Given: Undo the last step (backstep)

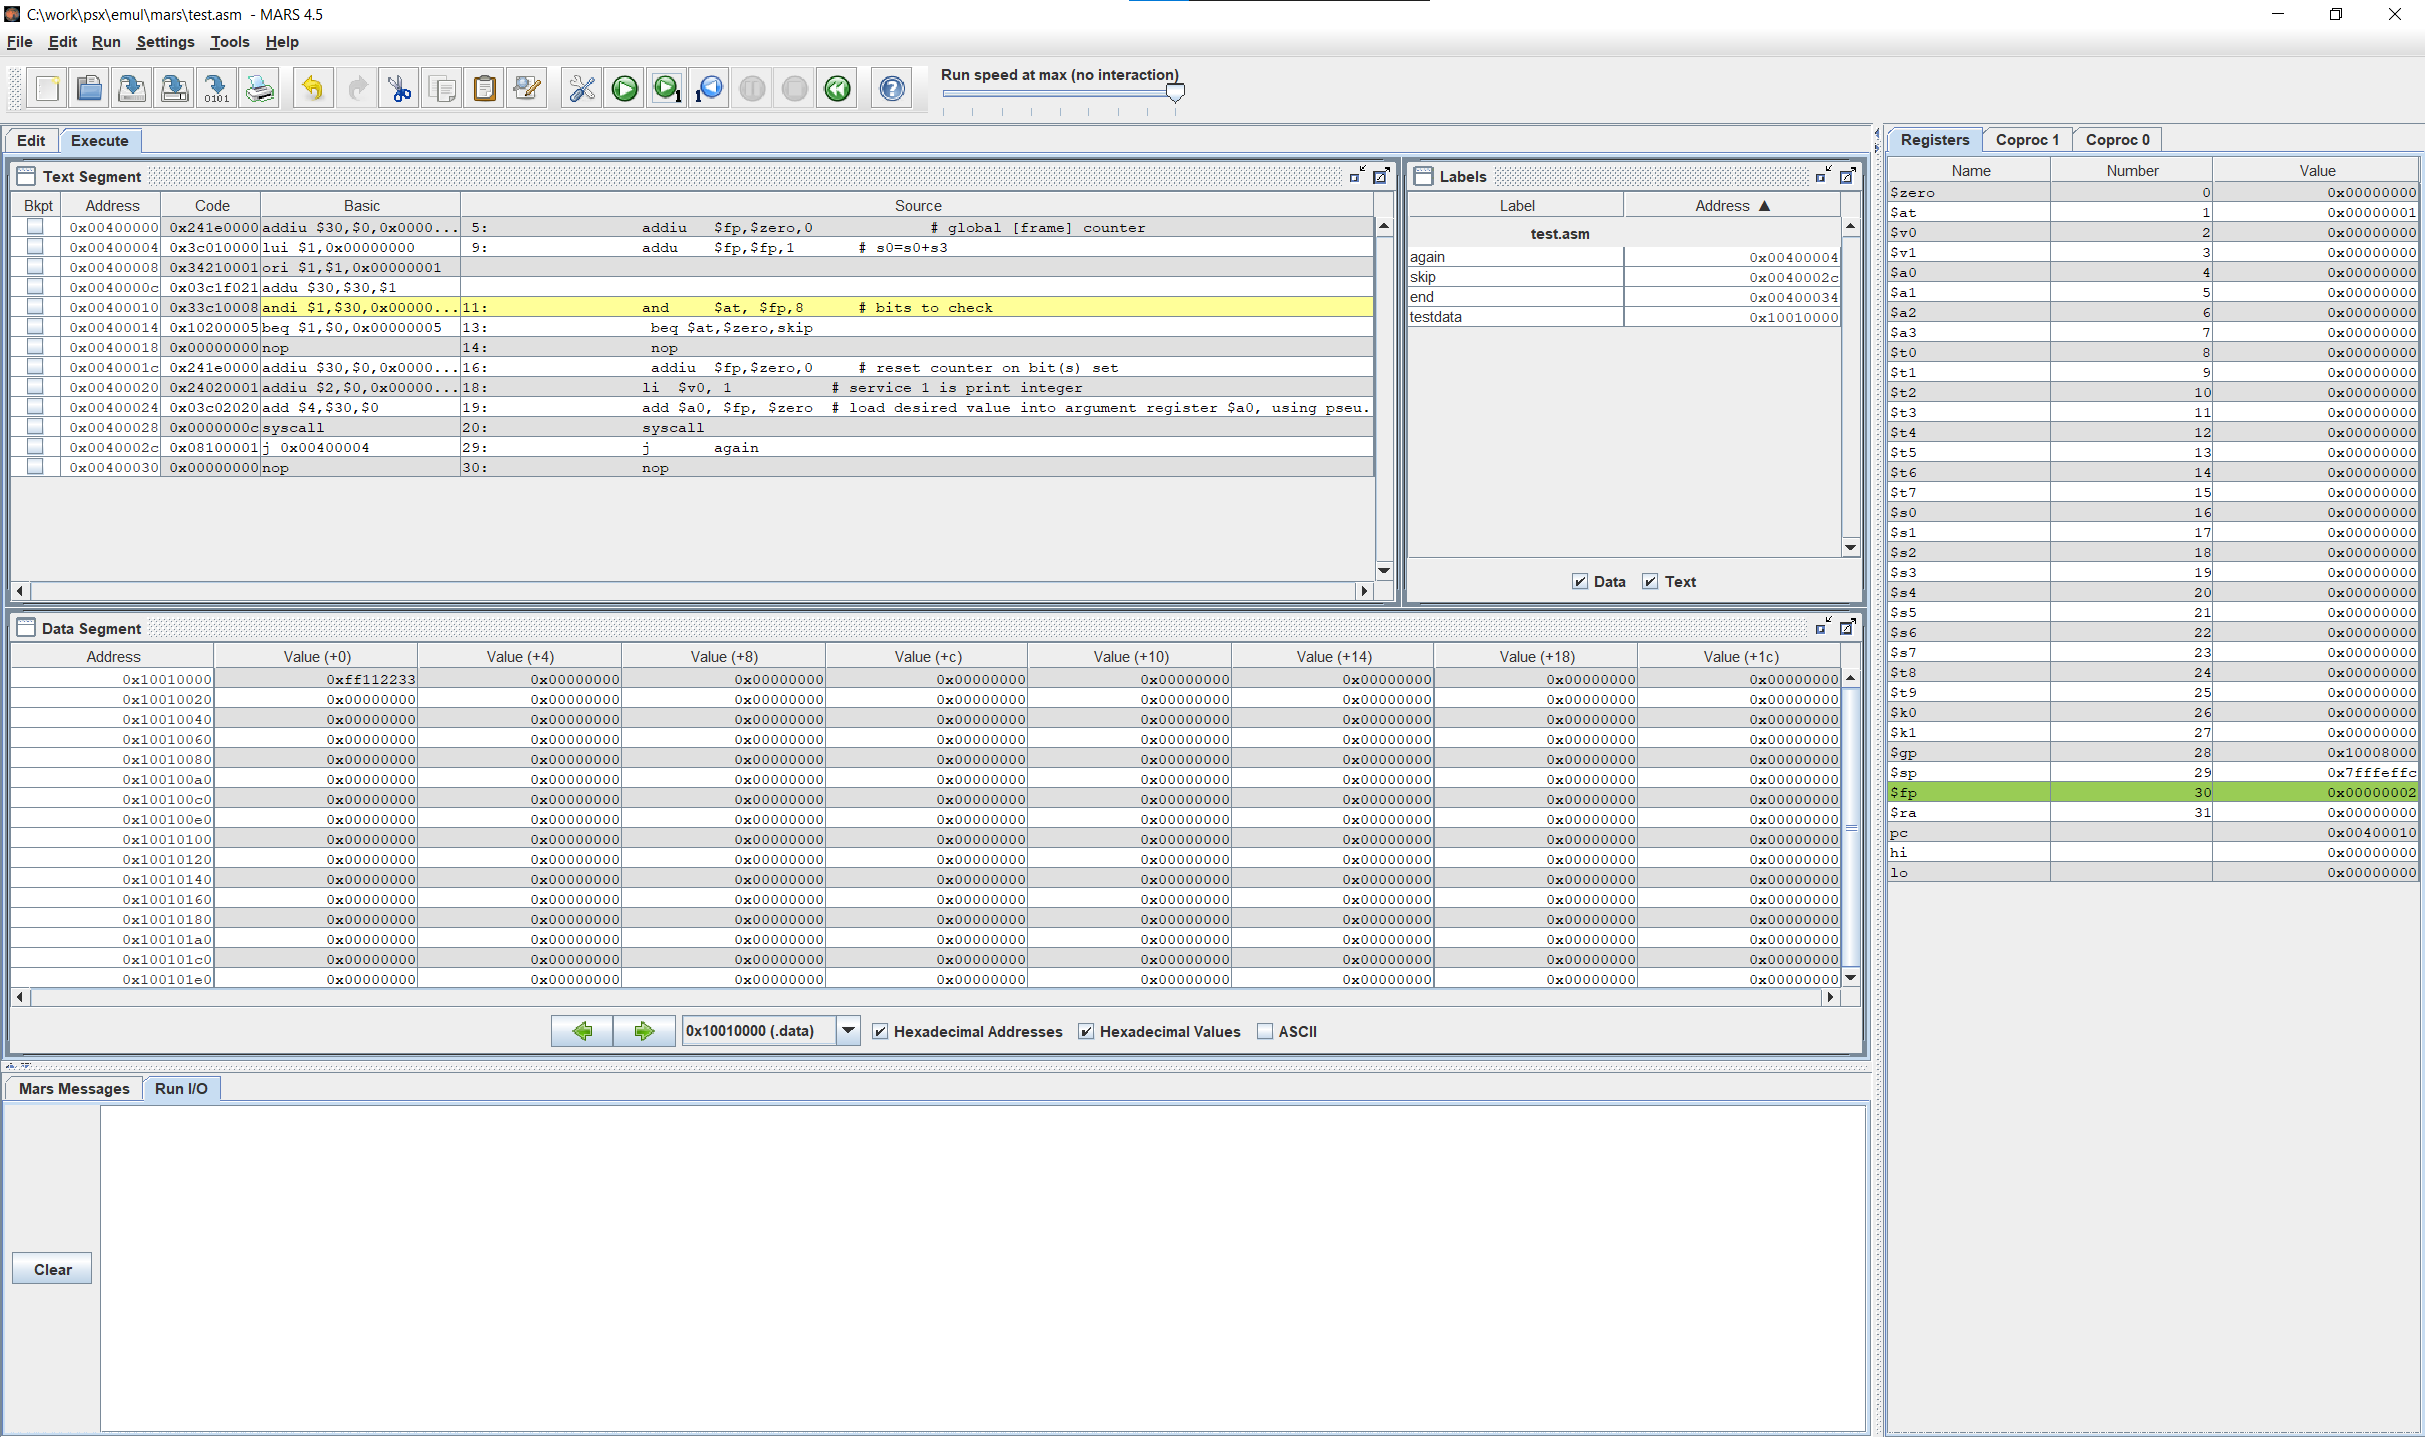Looking at the screenshot, I should coord(710,89).
